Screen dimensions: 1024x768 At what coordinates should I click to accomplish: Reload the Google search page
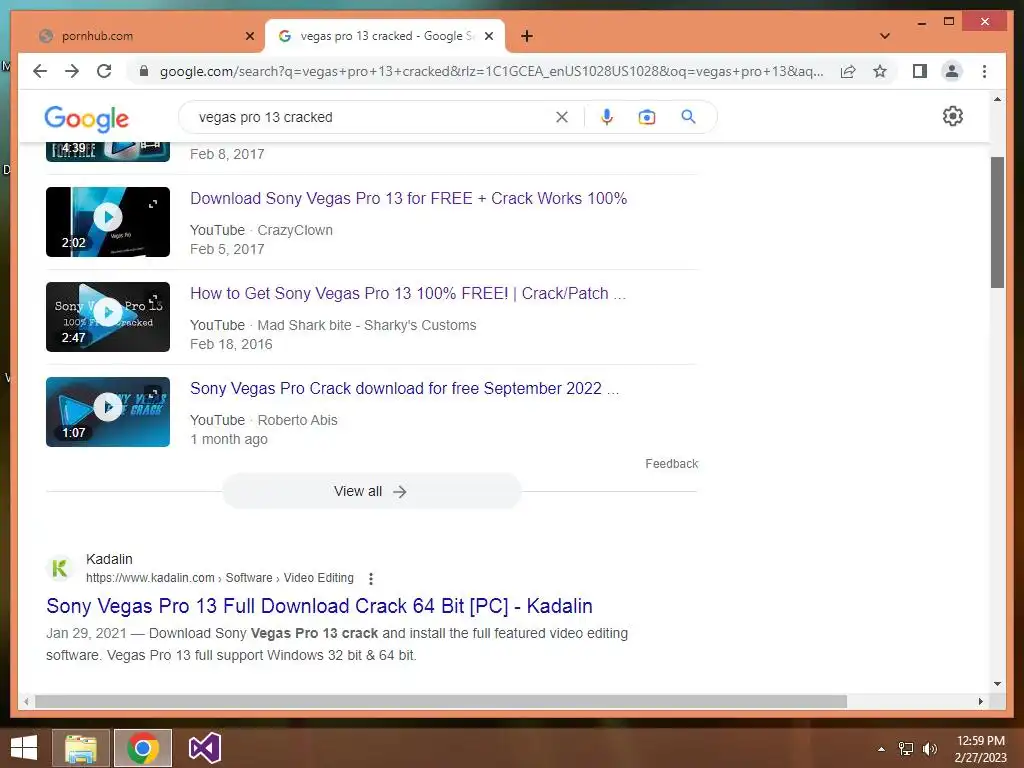tap(104, 71)
